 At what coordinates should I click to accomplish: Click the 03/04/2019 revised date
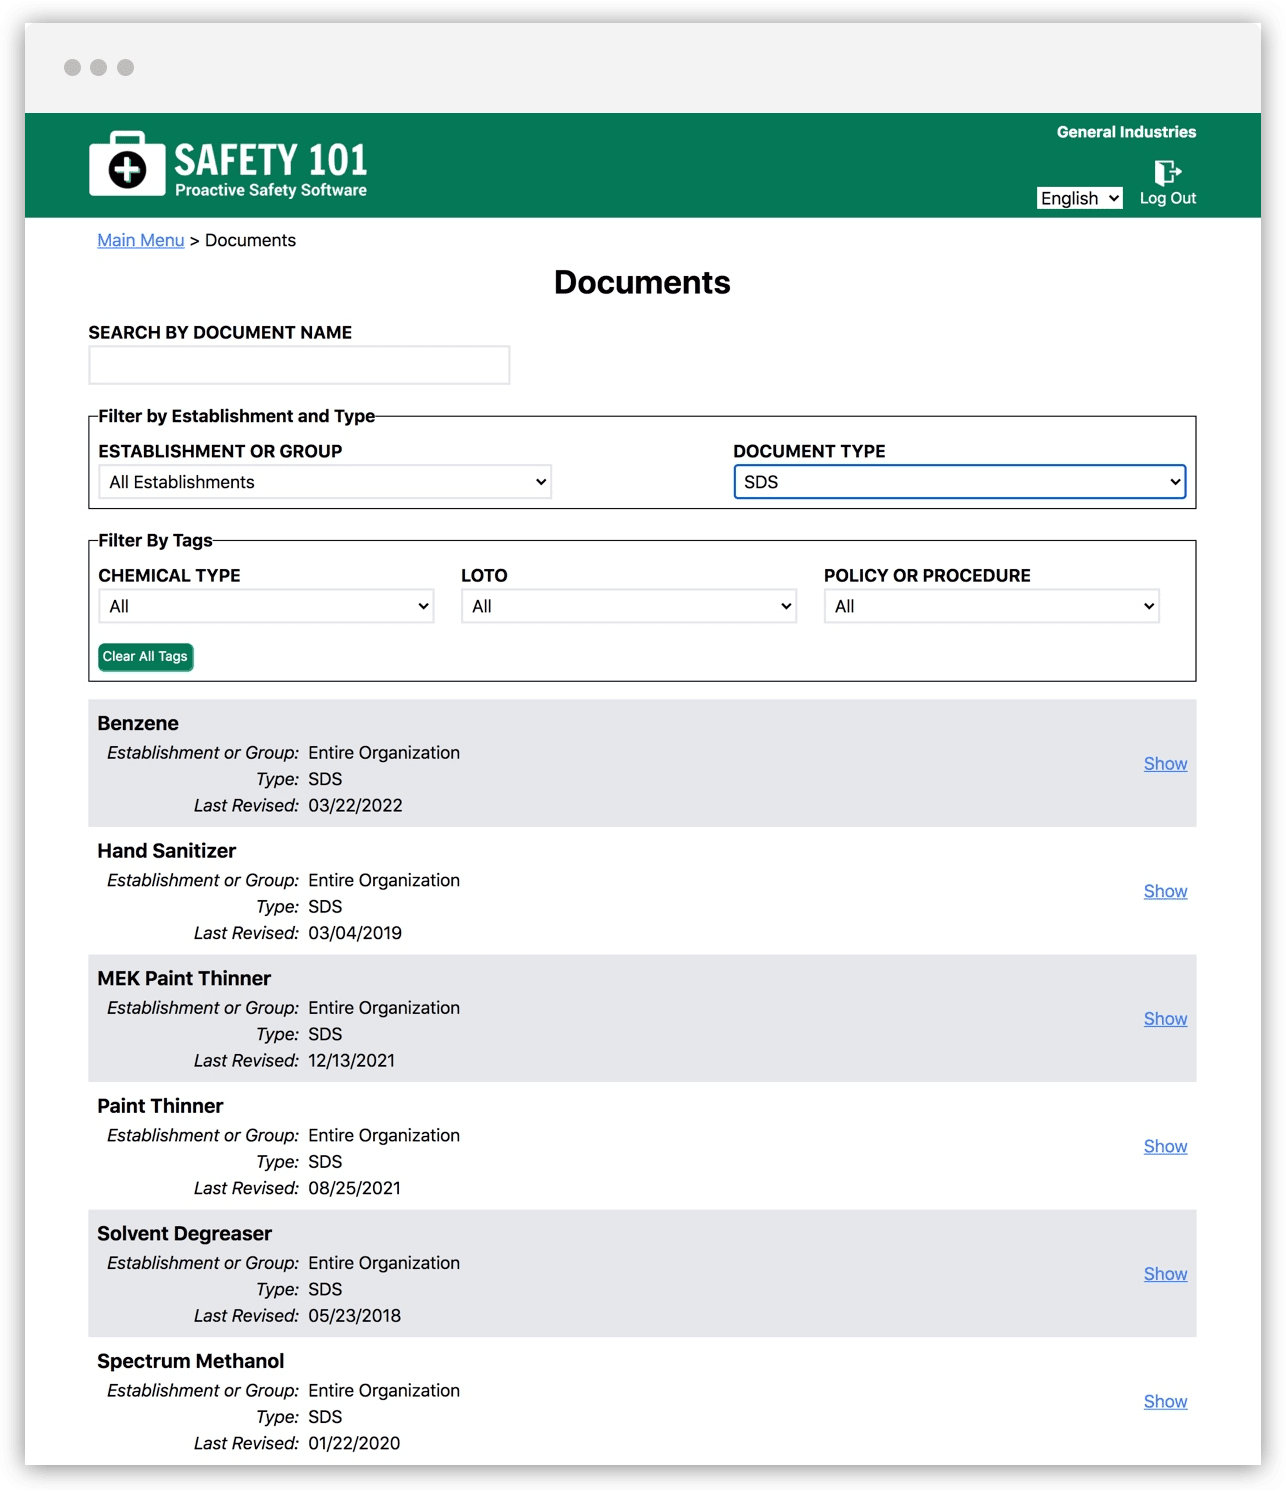pos(355,933)
